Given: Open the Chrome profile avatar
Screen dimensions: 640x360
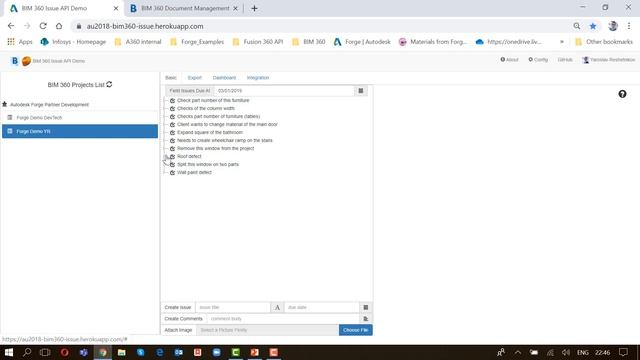Looking at the screenshot, I should point(613,26).
